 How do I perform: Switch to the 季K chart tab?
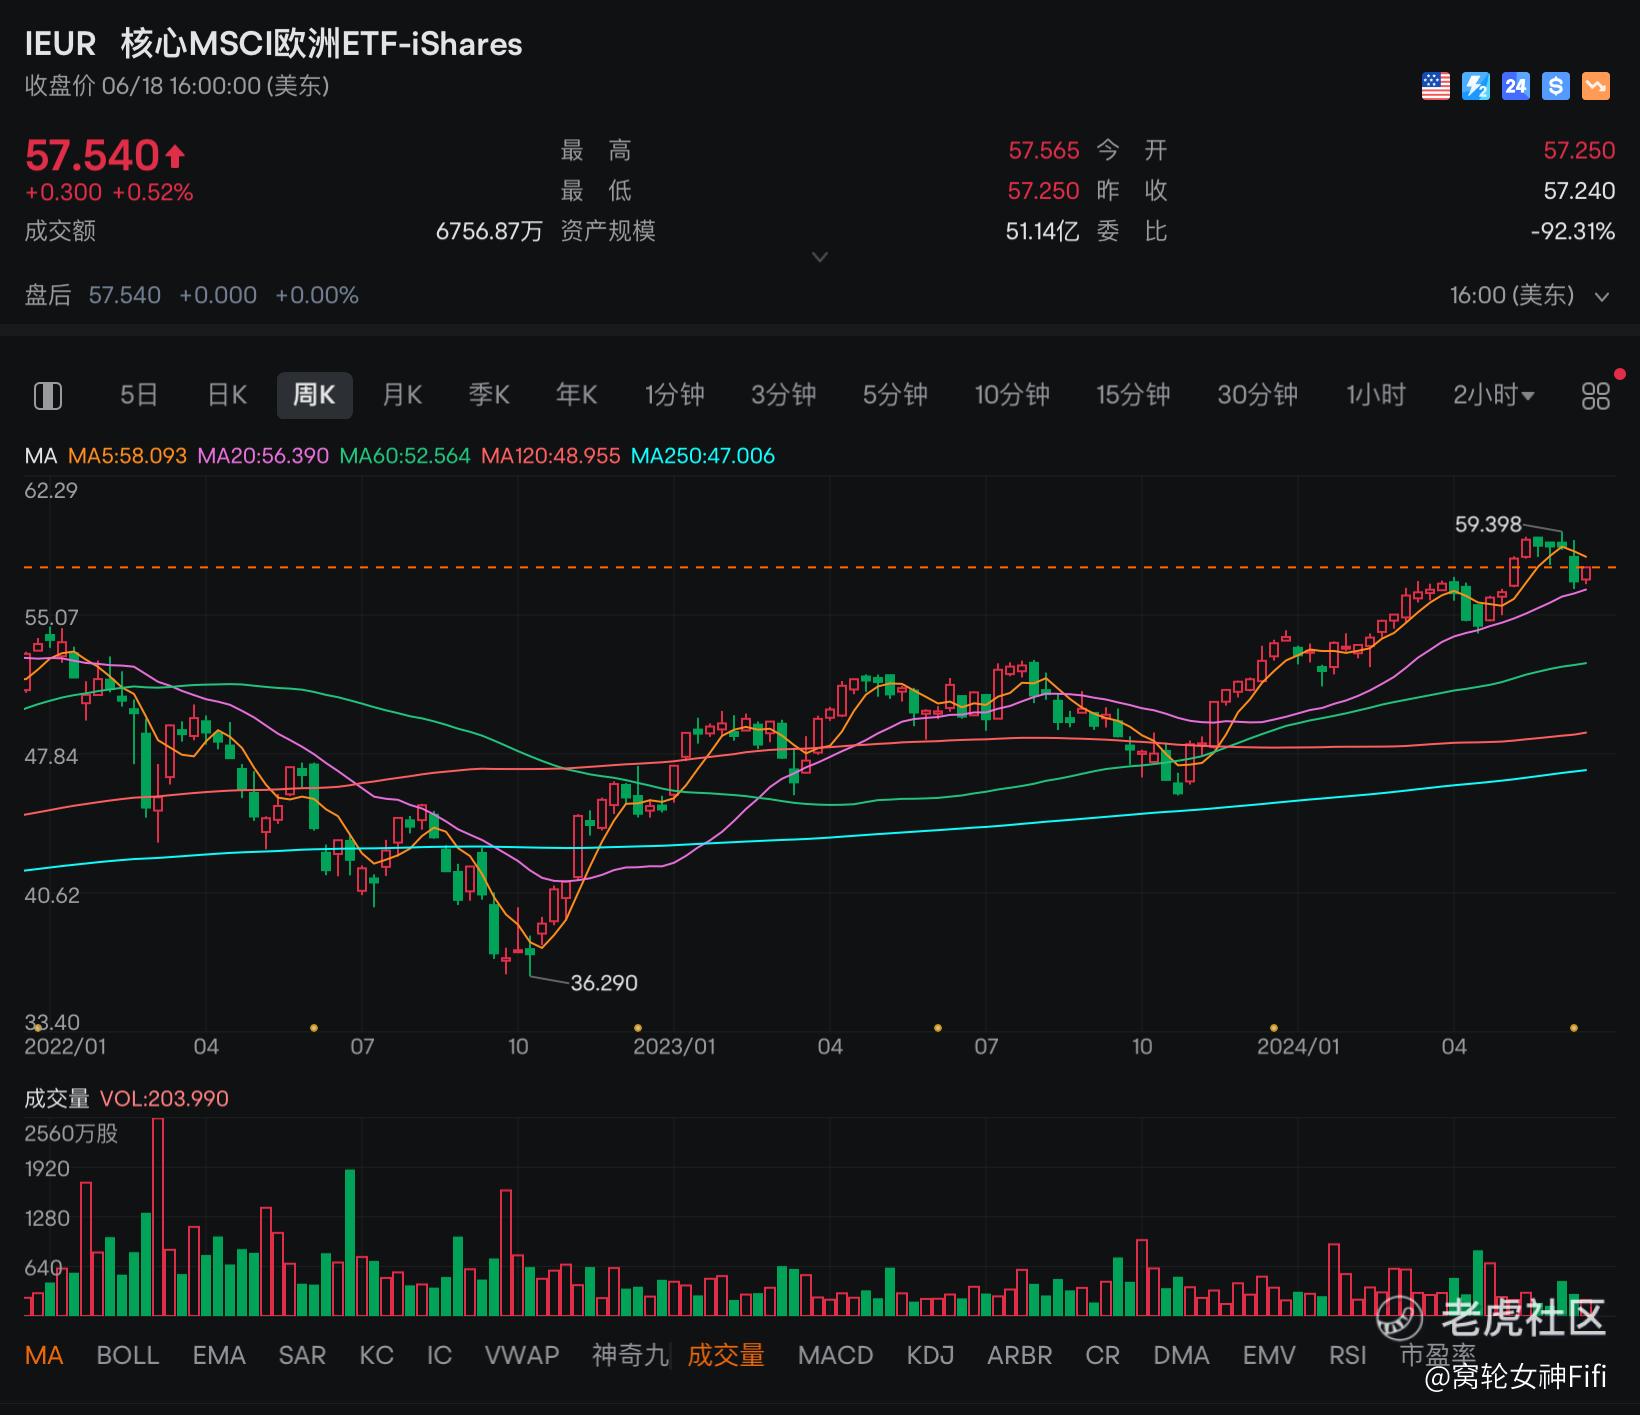[489, 395]
